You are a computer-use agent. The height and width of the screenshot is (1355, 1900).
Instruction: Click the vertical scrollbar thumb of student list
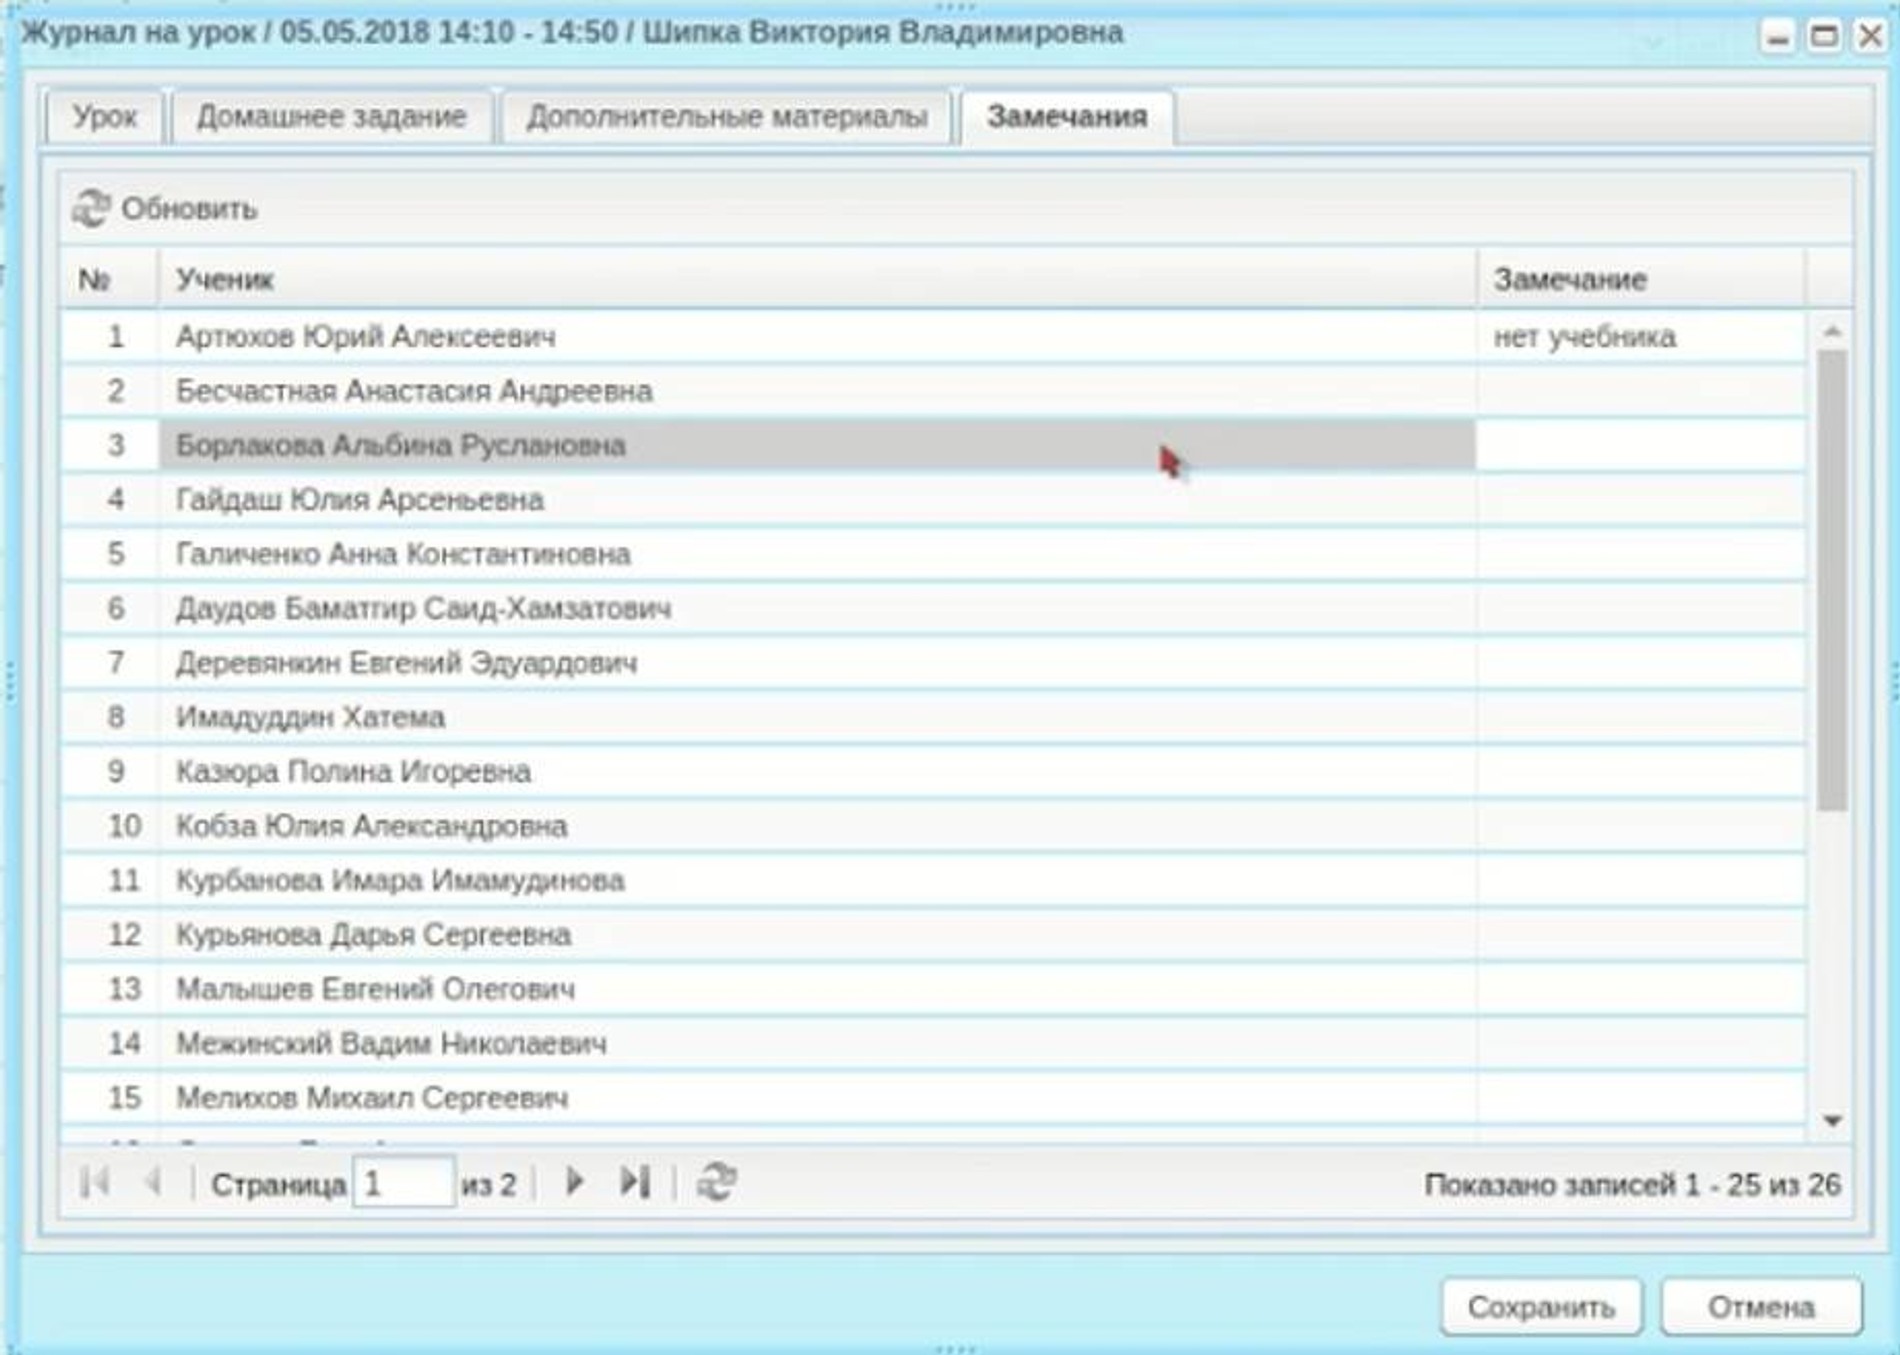pyautogui.click(x=1832, y=580)
